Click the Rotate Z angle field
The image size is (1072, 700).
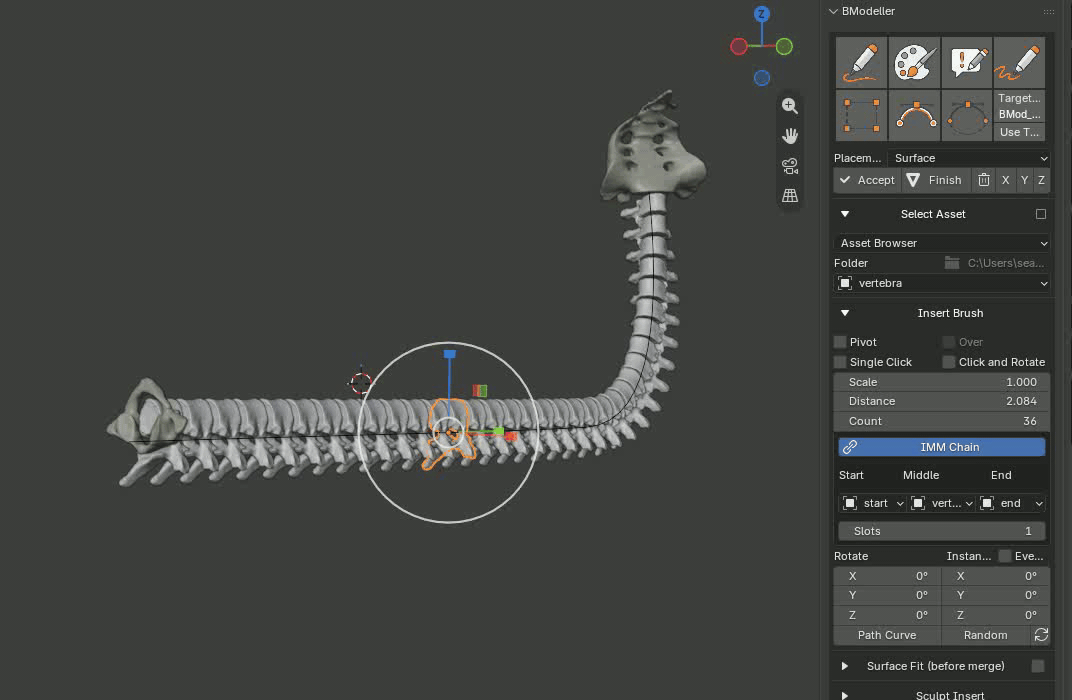pos(887,615)
